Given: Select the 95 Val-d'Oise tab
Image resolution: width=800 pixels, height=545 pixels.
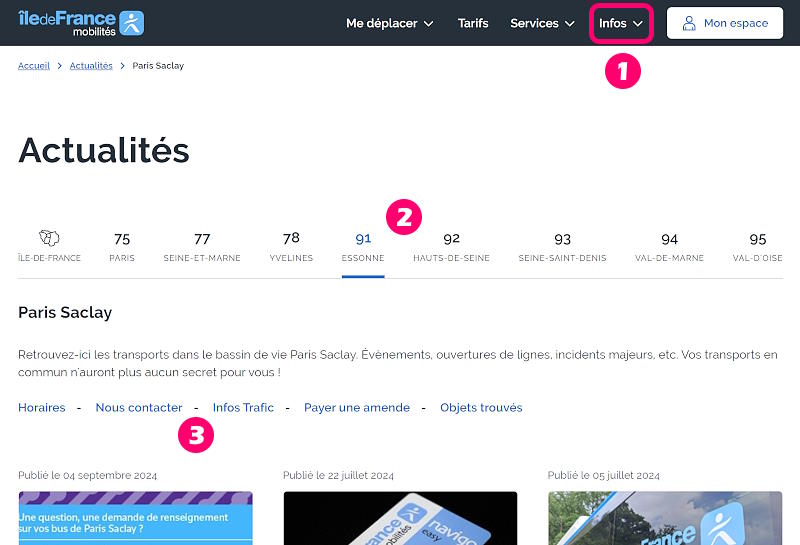Looking at the screenshot, I should (x=758, y=247).
